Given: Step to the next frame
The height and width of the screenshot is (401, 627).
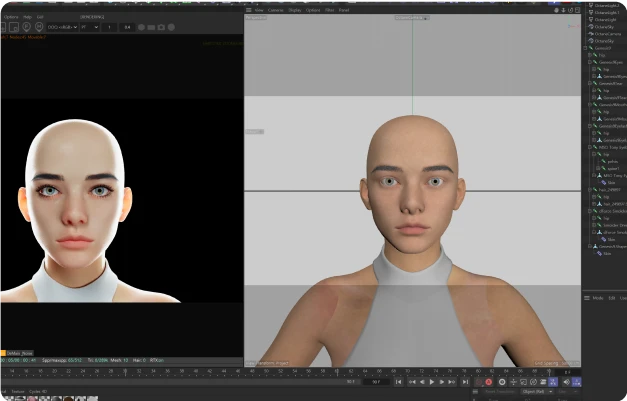Looking at the screenshot, I should [x=441, y=382].
